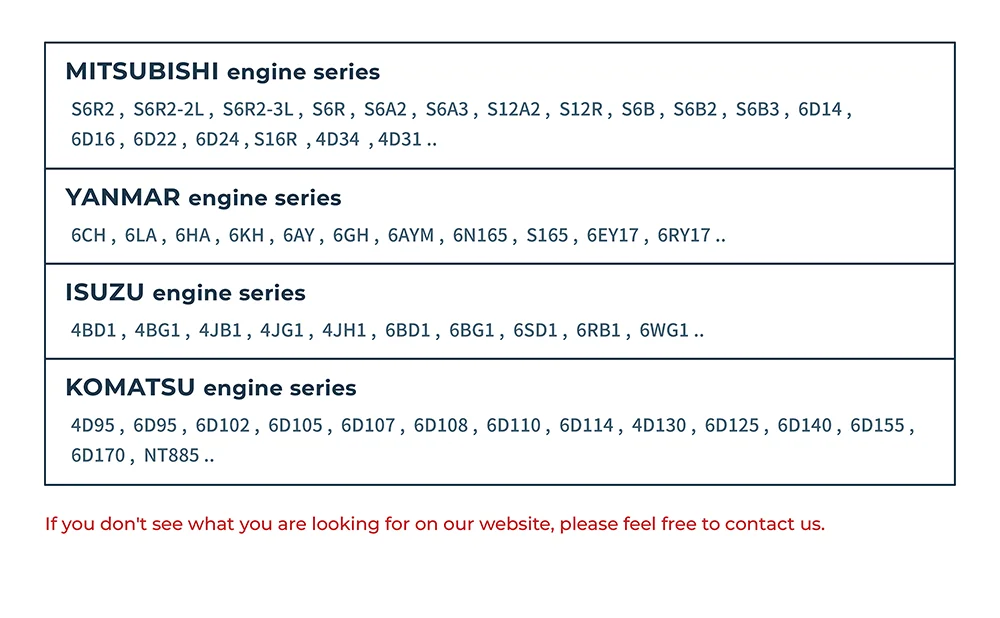Click the MITSUBISHI engine series heading
Image resolution: width=1000 pixels, height=618 pixels.
222,72
